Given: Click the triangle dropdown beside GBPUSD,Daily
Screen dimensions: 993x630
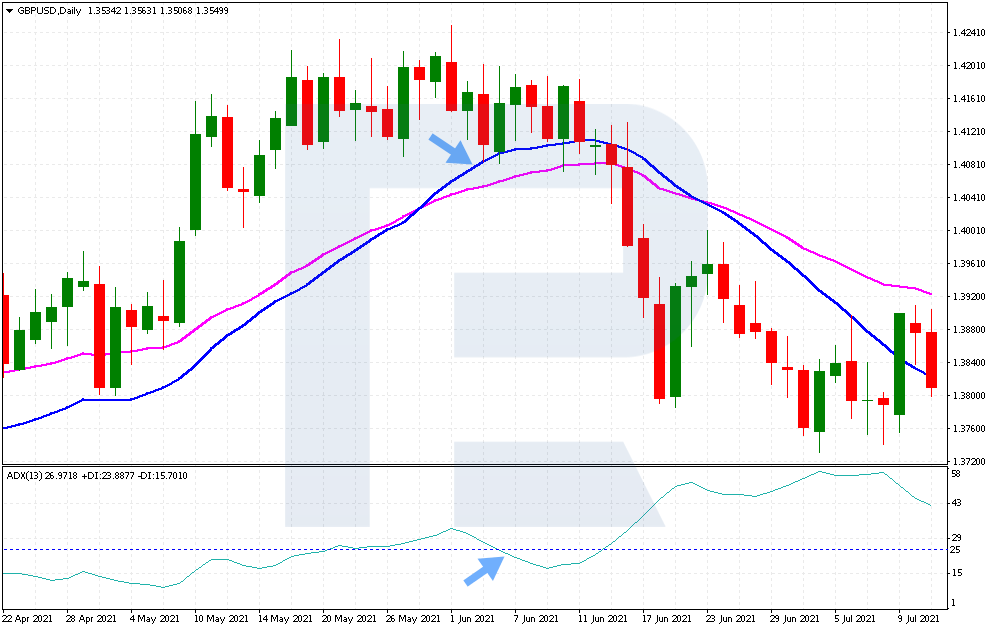Looking at the screenshot, I should [x=9, y=11].
